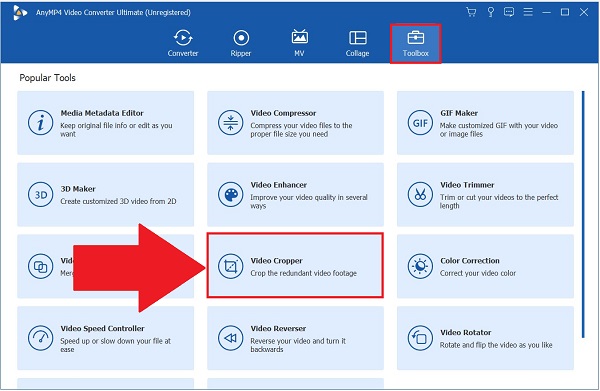Click the Media Metadata Editor info icon
600x391 pixels.
coord(40,123)
